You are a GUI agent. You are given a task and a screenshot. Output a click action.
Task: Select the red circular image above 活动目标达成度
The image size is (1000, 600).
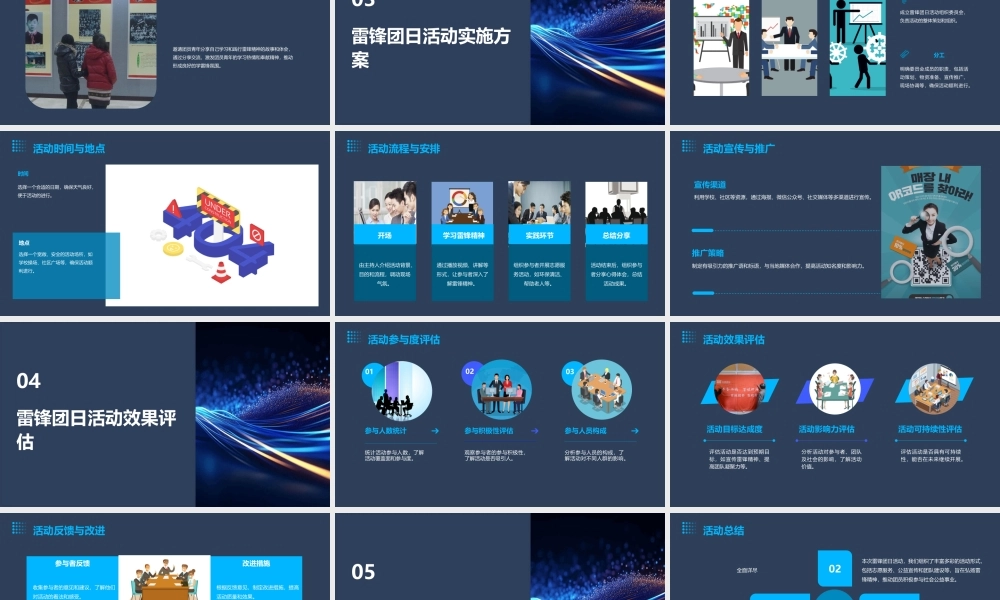[x=740, y=390]
